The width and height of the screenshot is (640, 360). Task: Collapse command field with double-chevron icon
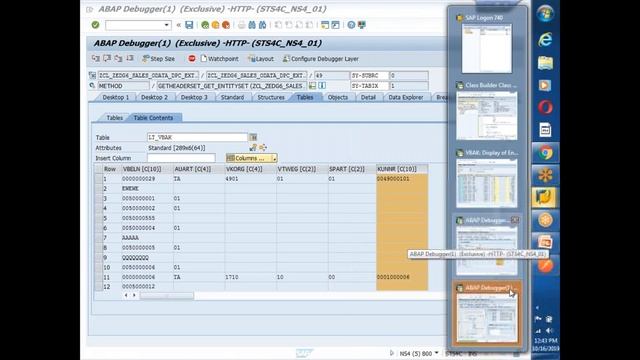tap(178, 25)
